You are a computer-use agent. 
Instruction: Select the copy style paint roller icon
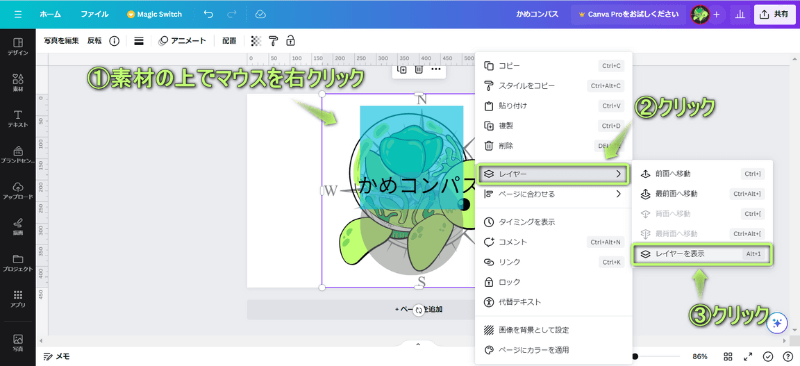[x=273, y=41]
